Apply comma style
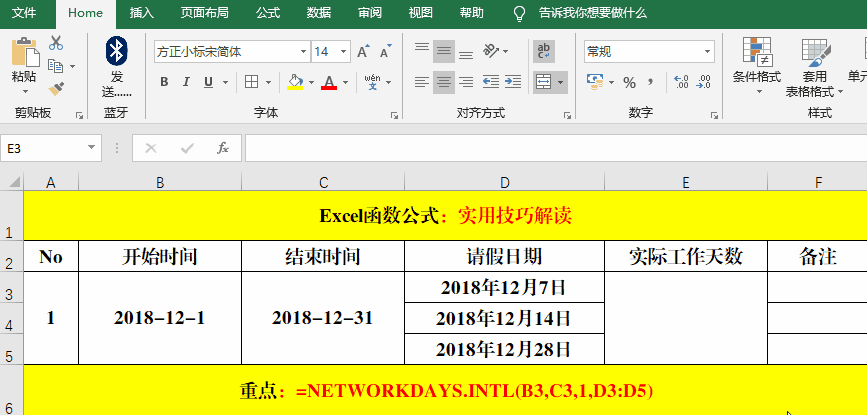This screenshot has height=415, width=867. coord(651,82)
